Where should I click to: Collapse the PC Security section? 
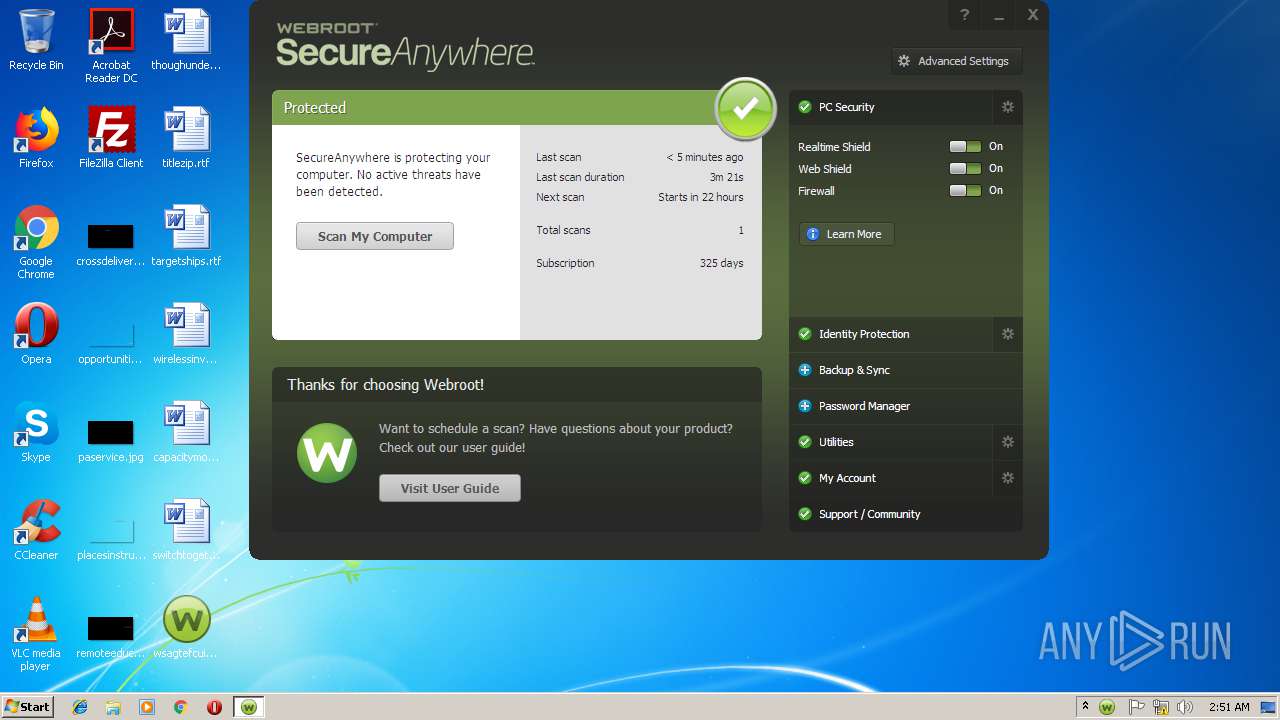click(x=892, y=107)
